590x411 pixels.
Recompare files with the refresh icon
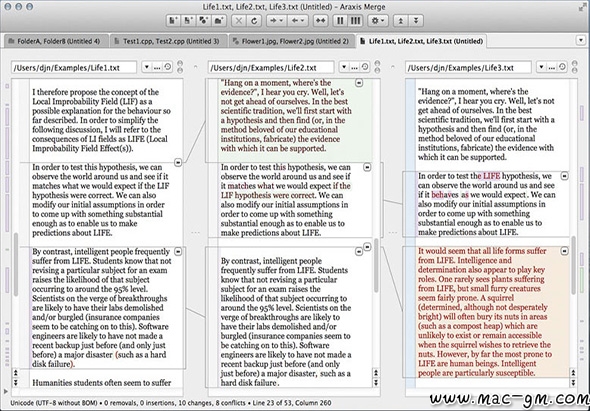(x=254, y=21)
